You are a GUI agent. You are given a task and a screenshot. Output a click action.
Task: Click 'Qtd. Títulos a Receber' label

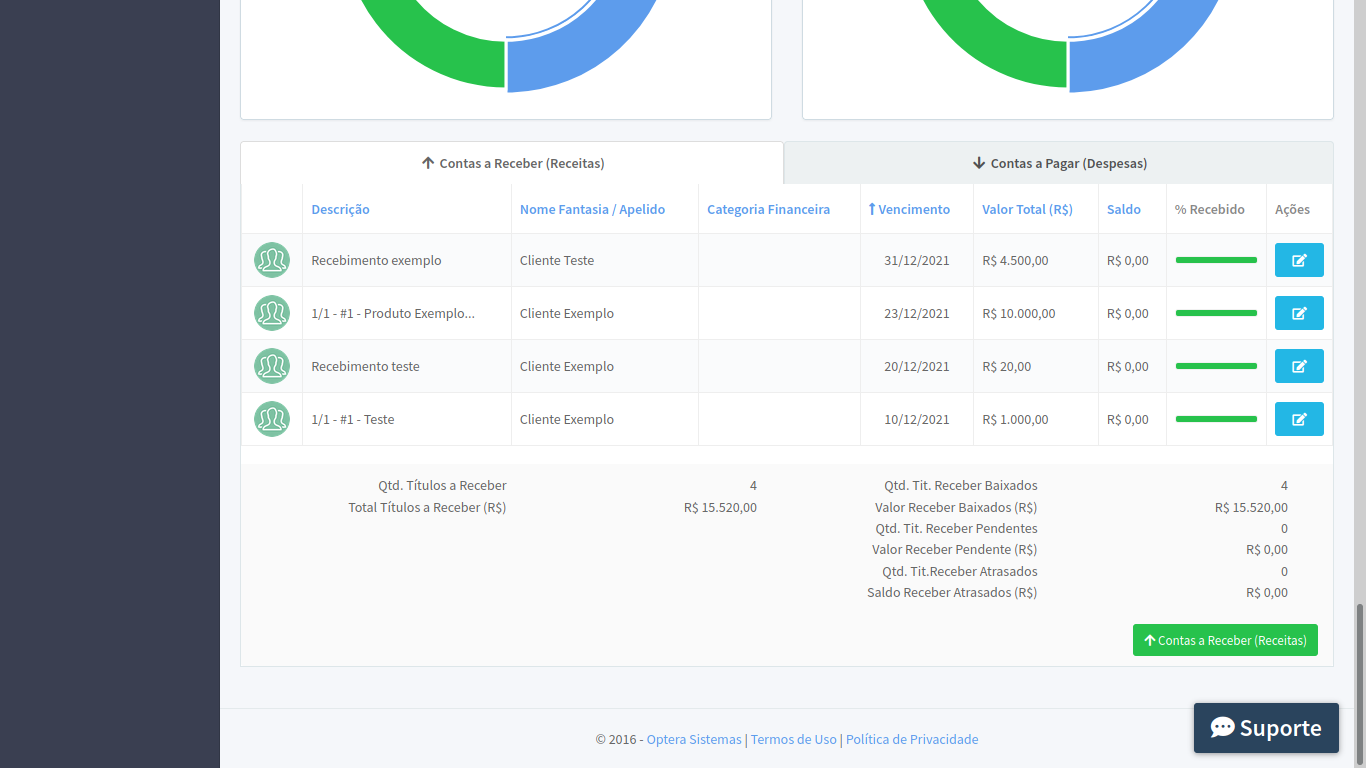pyautogui.click(x=442, y=485)
